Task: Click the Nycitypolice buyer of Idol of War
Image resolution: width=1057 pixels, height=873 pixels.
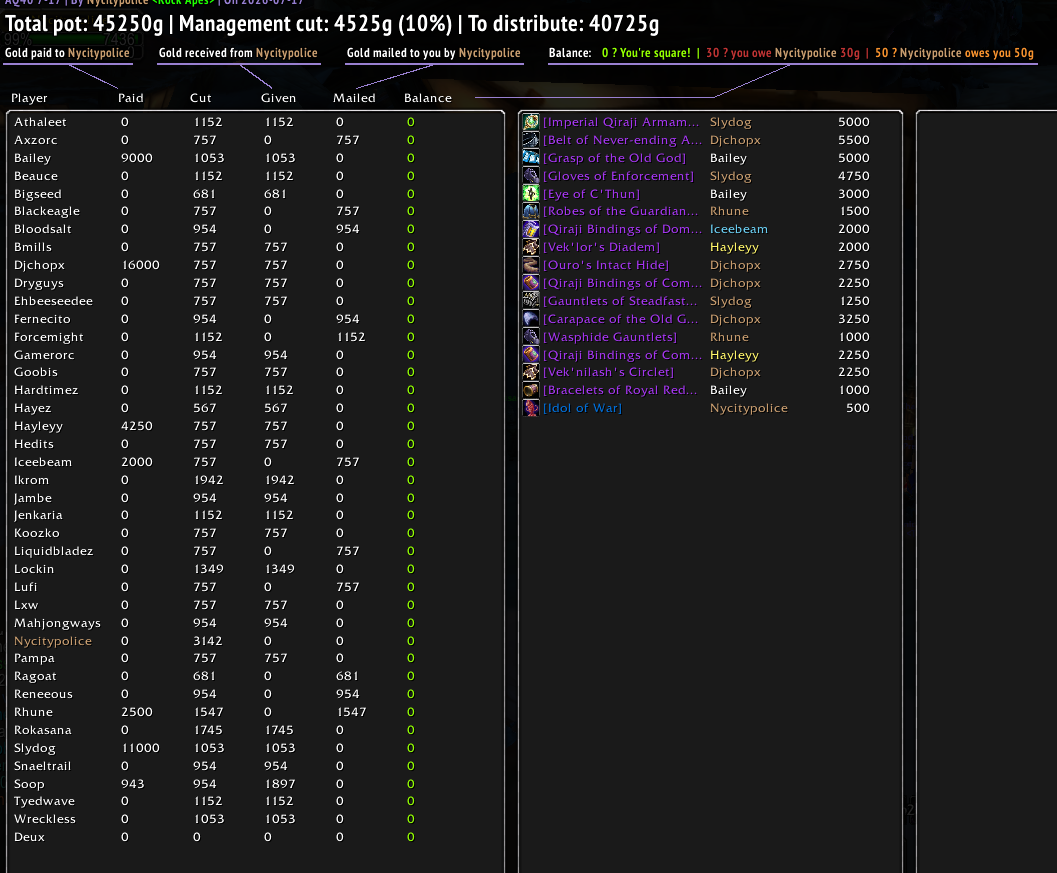Action: 748,408
